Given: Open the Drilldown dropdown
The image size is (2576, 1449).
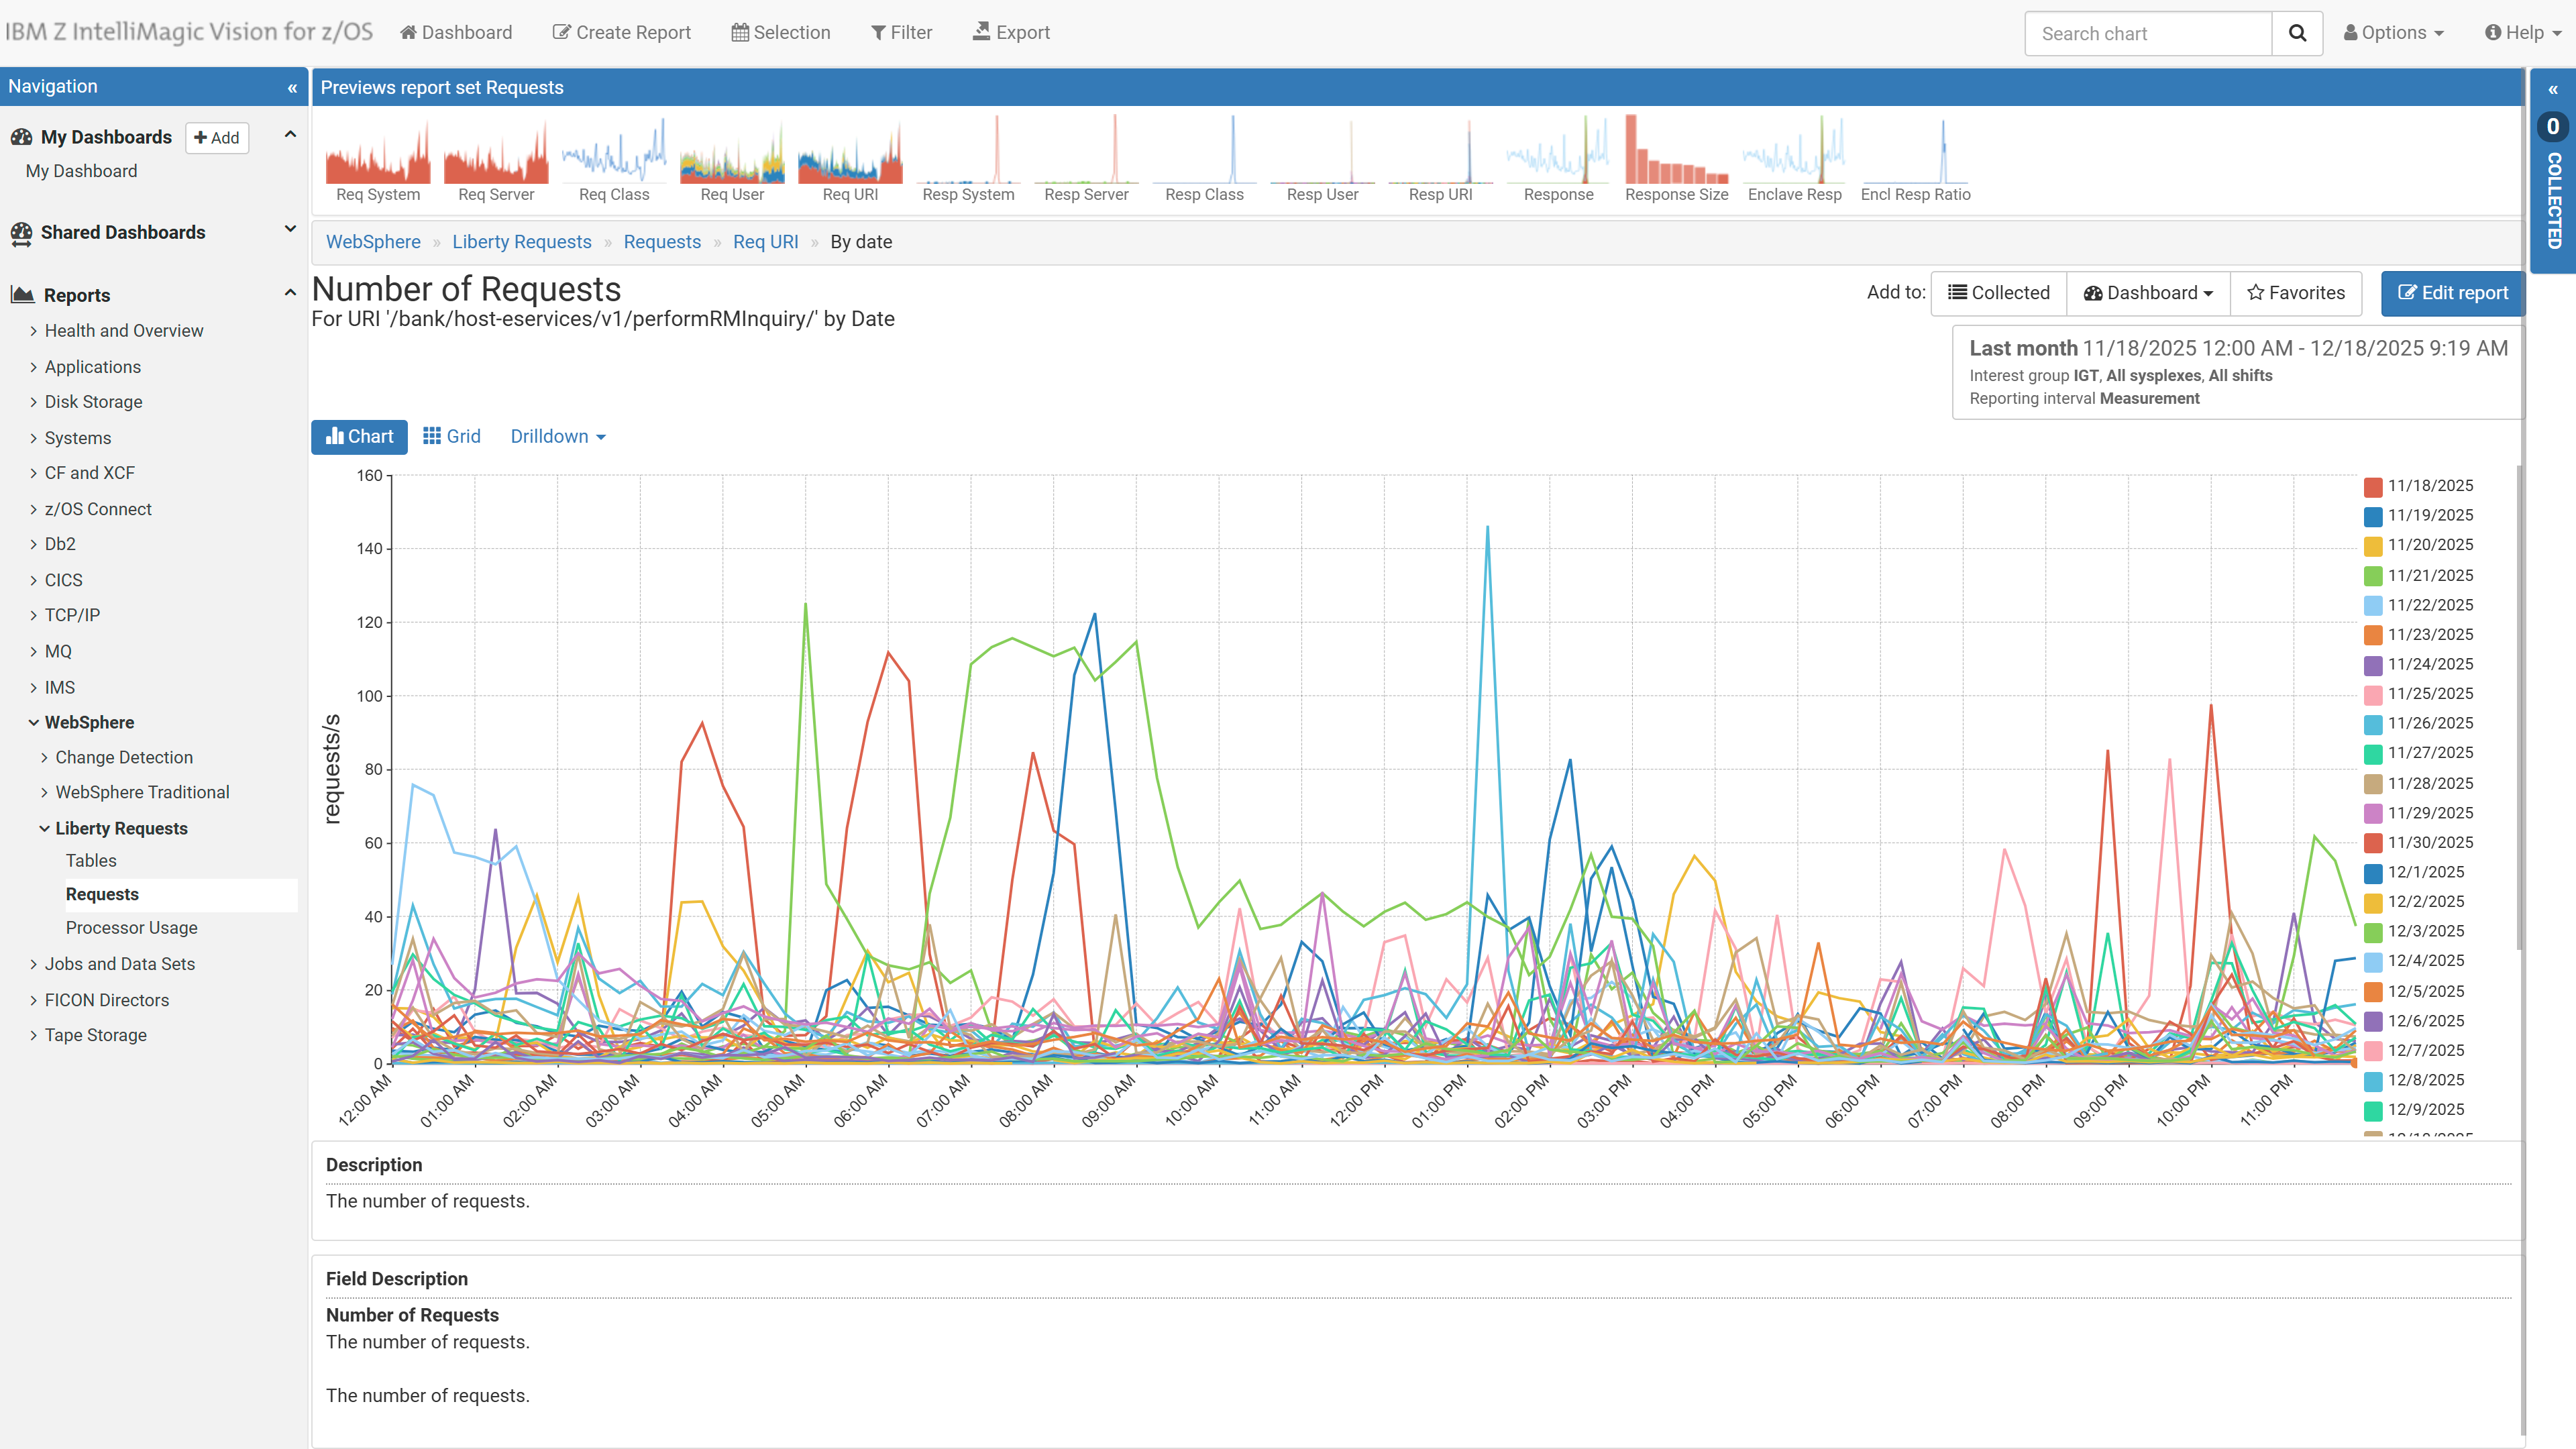Looking at the screenshot, I should (x=558, y=437).
